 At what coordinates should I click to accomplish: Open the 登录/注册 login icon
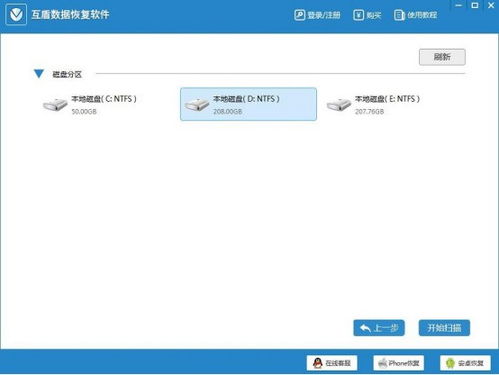299,15
